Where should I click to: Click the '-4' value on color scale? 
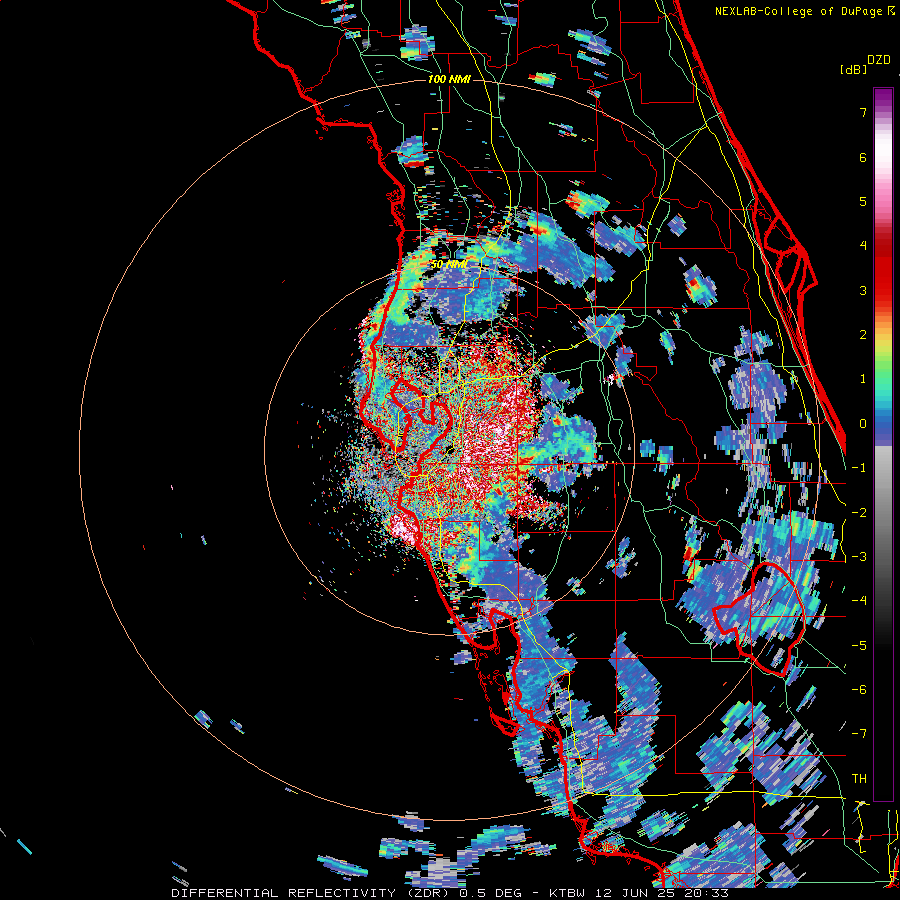pos(859,601)
